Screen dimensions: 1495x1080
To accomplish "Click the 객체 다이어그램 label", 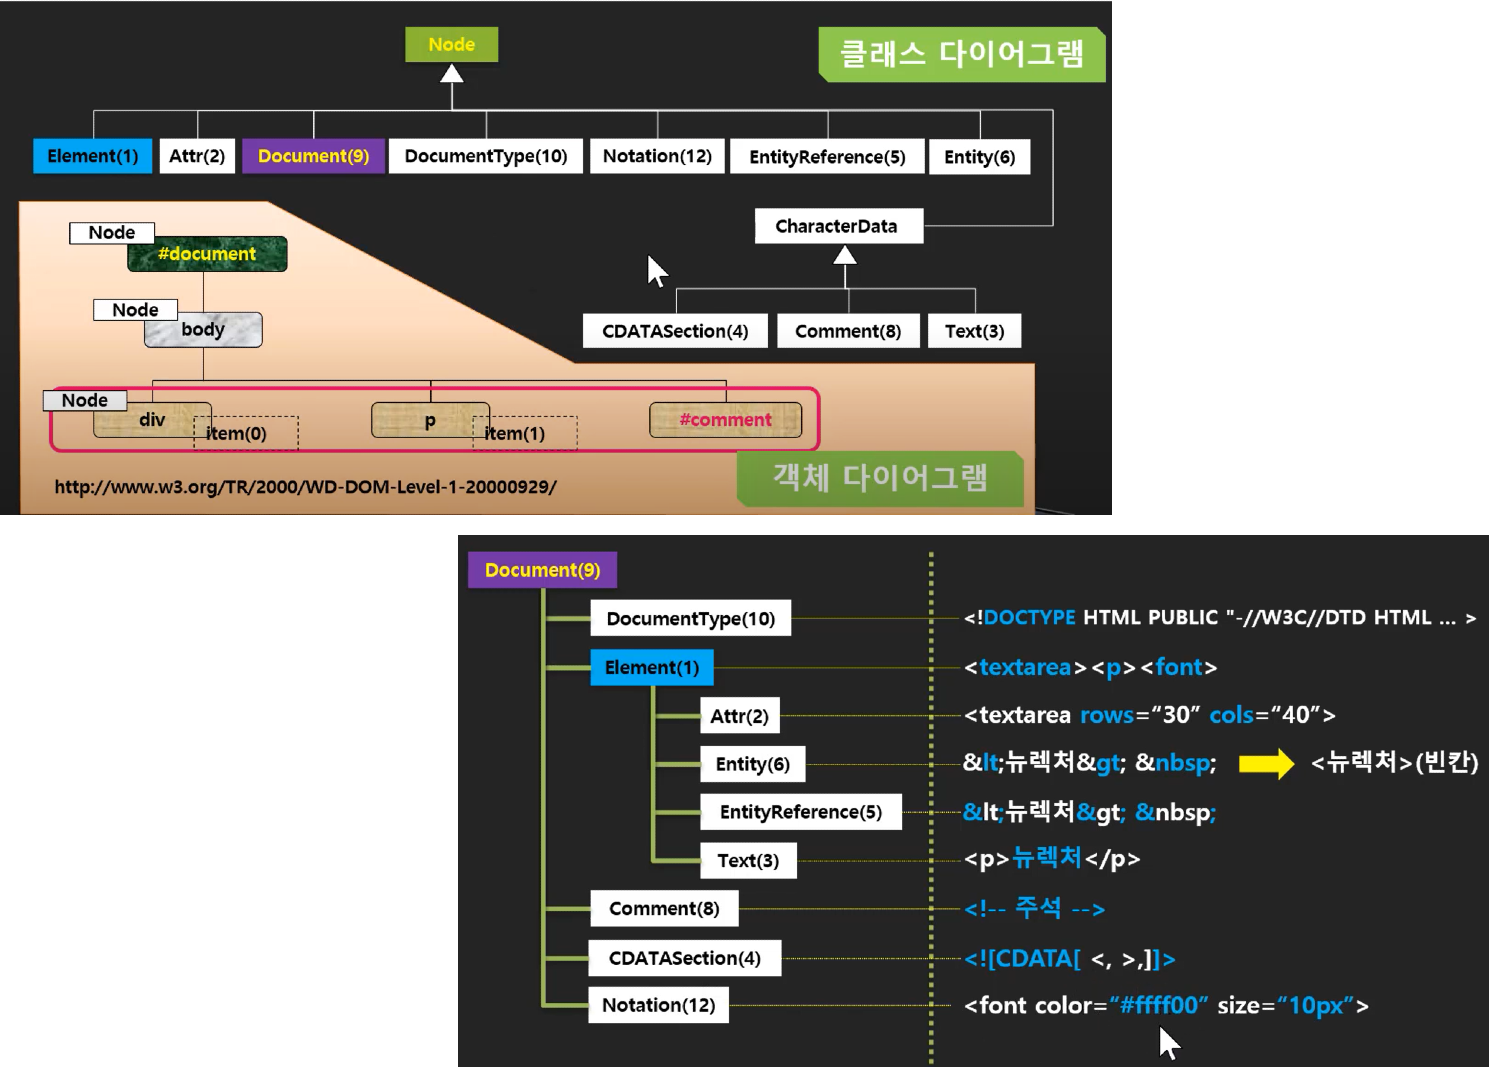I will coord(880,478).
